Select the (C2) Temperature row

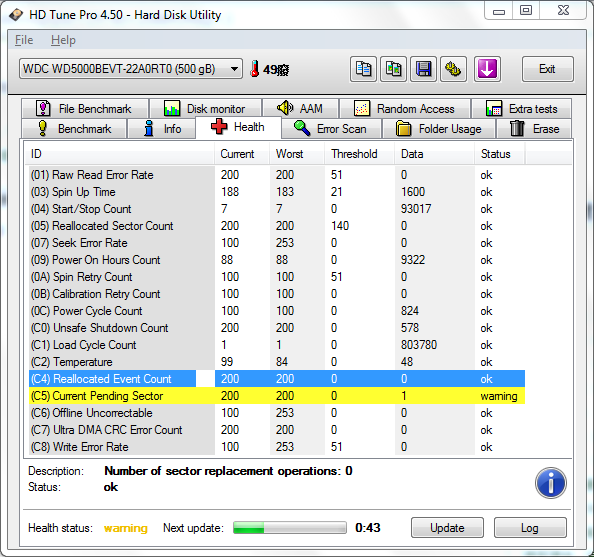[277, 362]
